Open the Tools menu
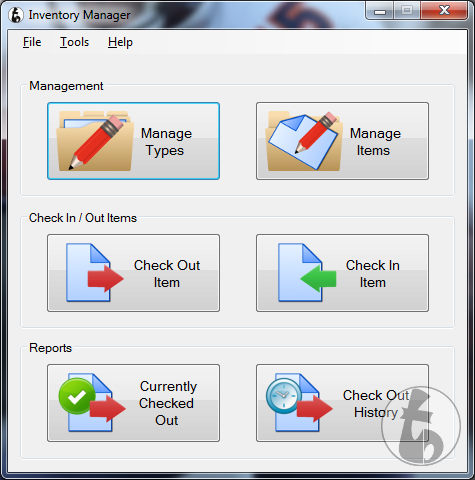Screen dimensions: 475x480 tap(74, 42)
